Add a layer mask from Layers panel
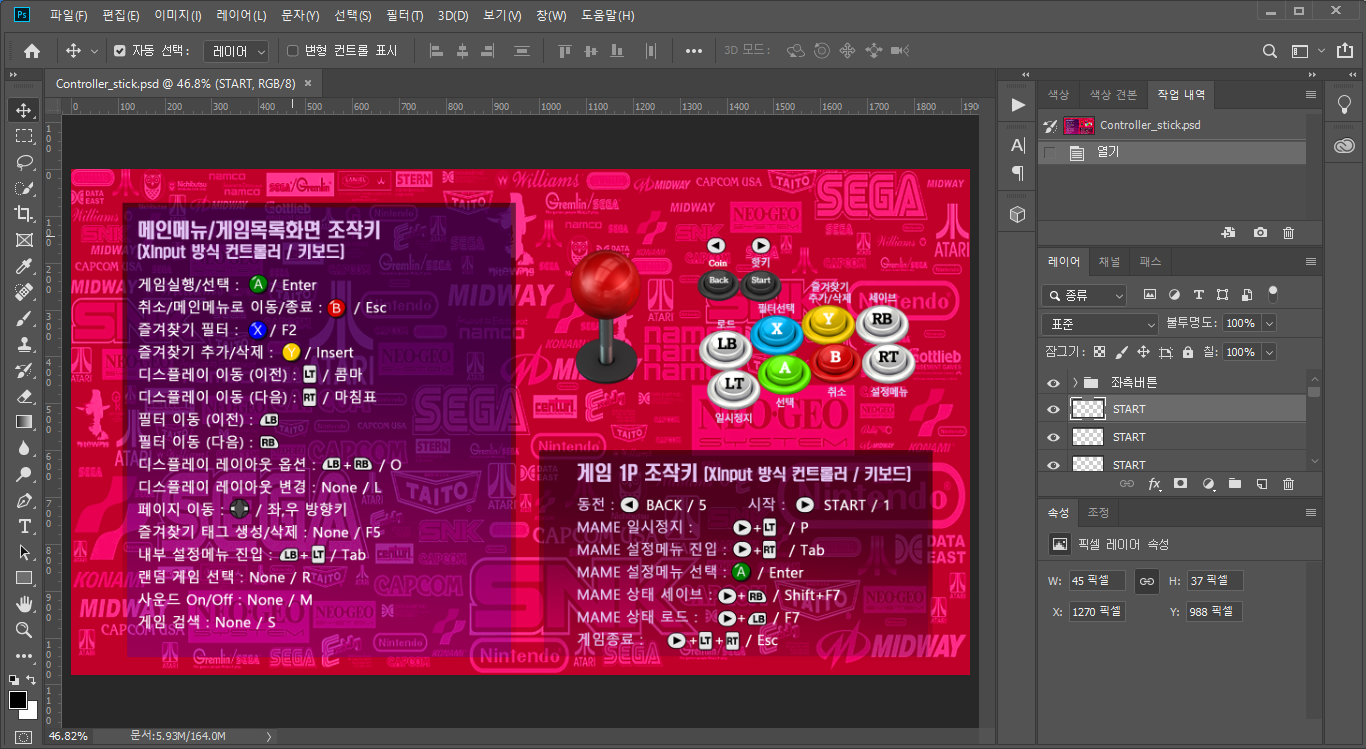The width and height of the screenshot is (1366, 749). click(1181, 484)
